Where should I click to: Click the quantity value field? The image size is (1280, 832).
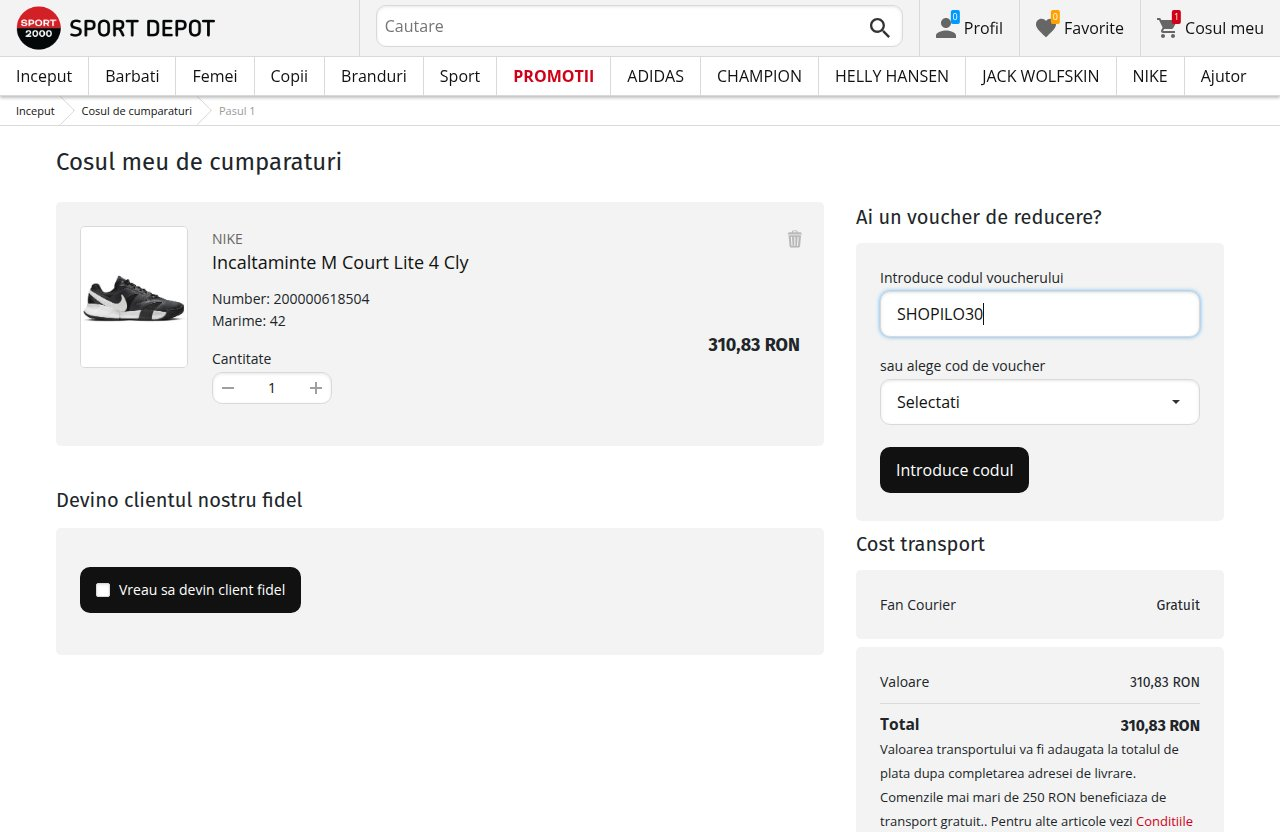[x=272, y=388]
